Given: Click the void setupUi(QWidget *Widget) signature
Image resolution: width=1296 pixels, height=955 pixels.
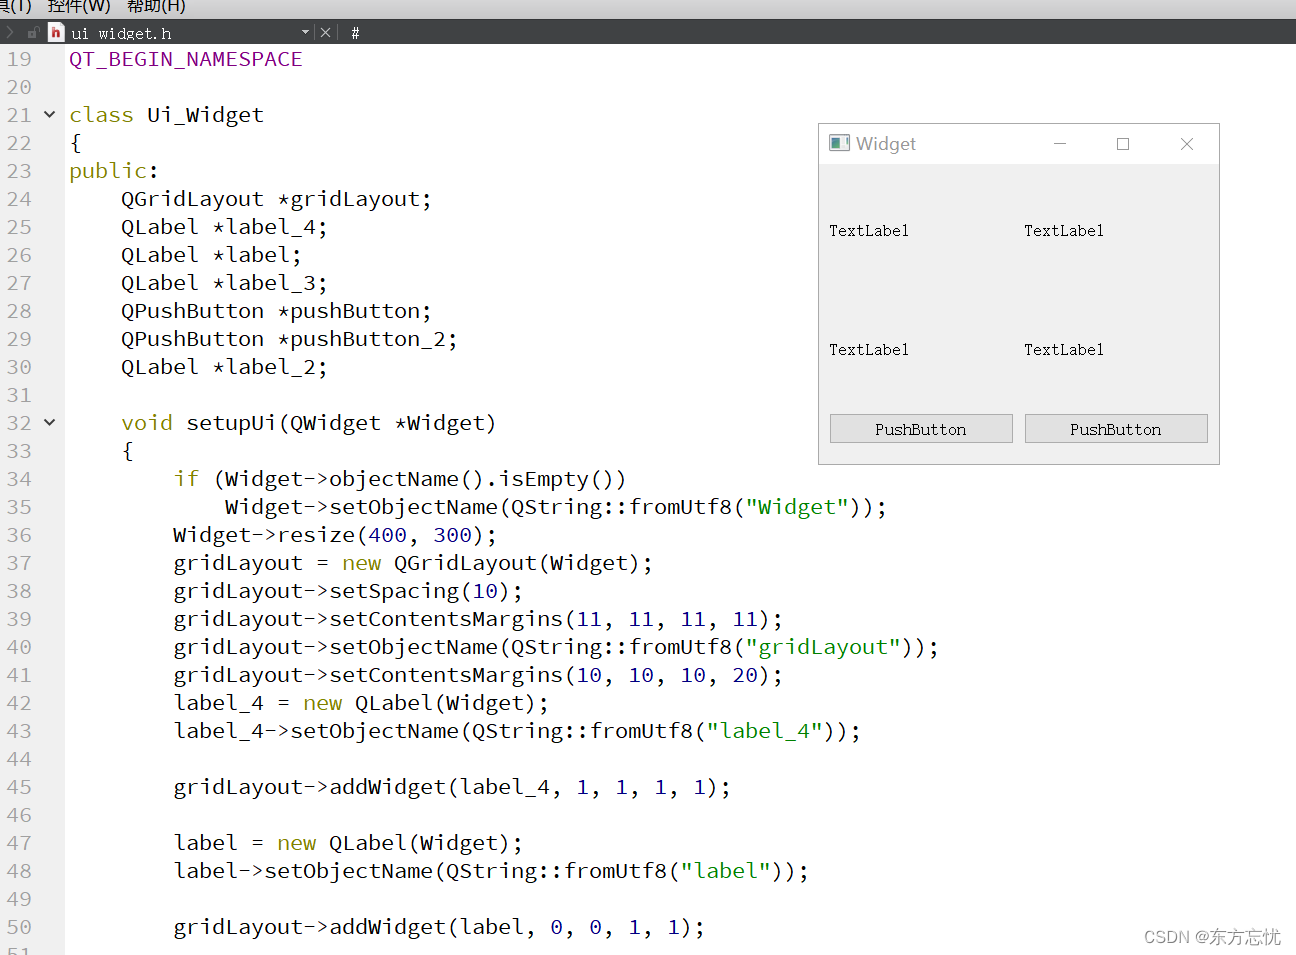Looking at the screenshot, I should (309, 423).
